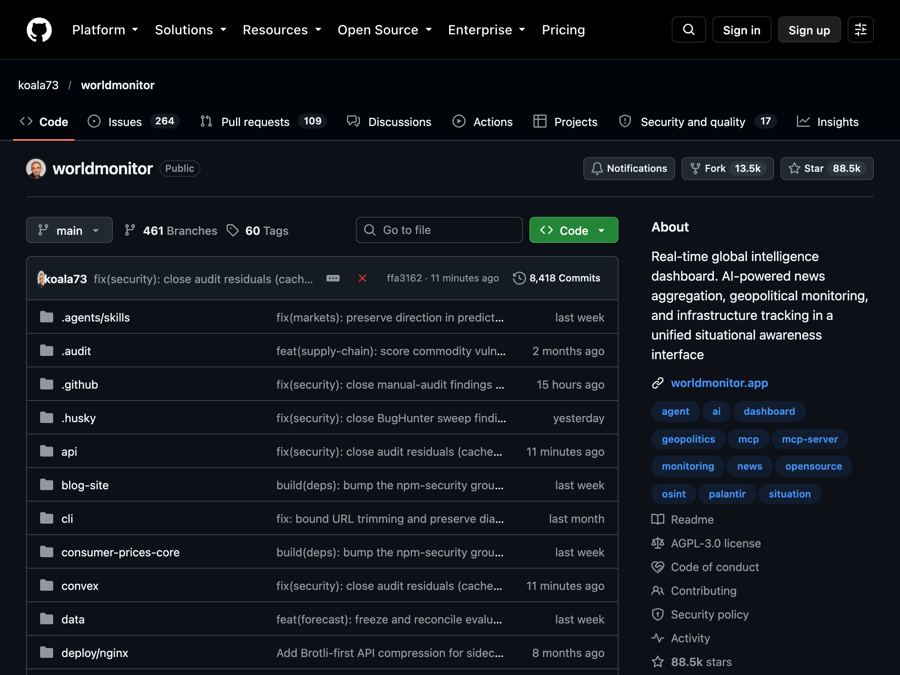Select the mcp-server topic tag
The width and height of the screenshot is (900, 675).
[809, 439]
